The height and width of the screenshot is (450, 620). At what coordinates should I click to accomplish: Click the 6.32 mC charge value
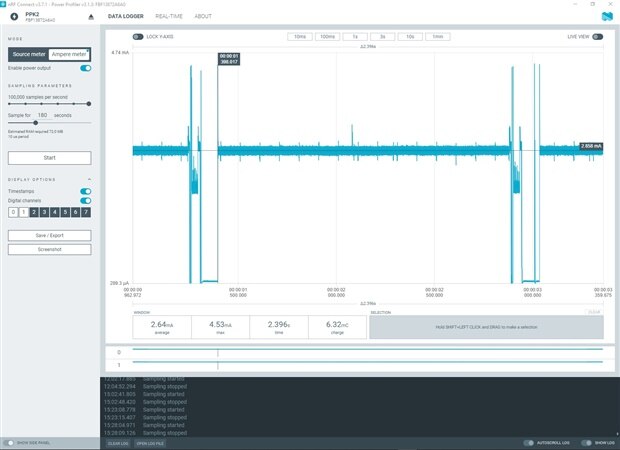337,327
